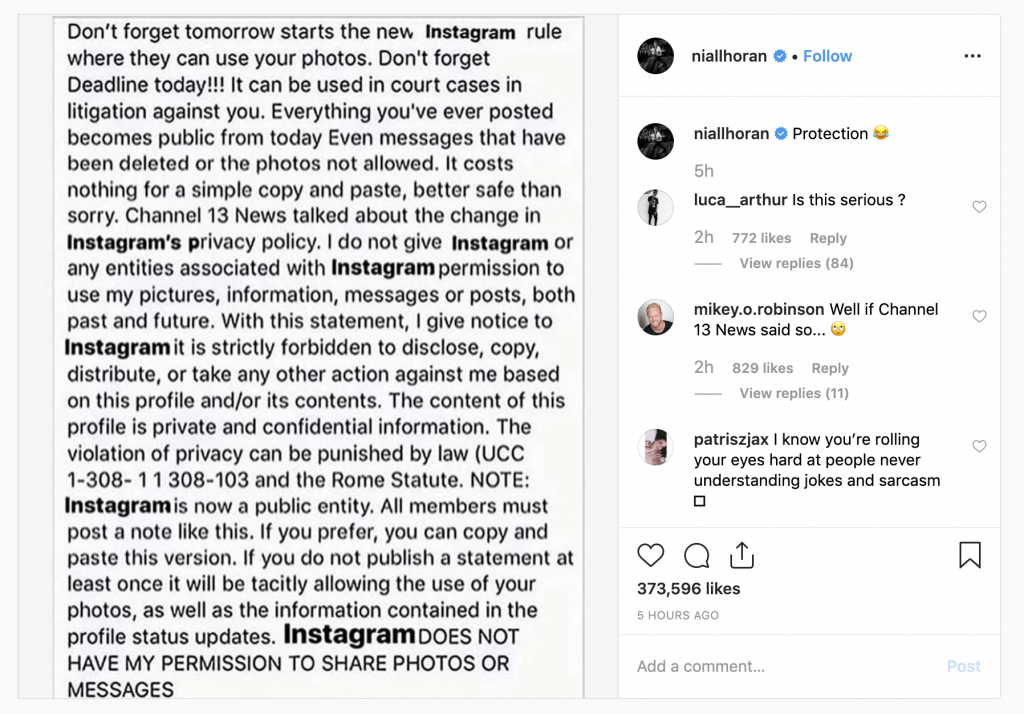Follow niallhoran
This screenshot has height=714, width=1024.
[x=827, y=56]
